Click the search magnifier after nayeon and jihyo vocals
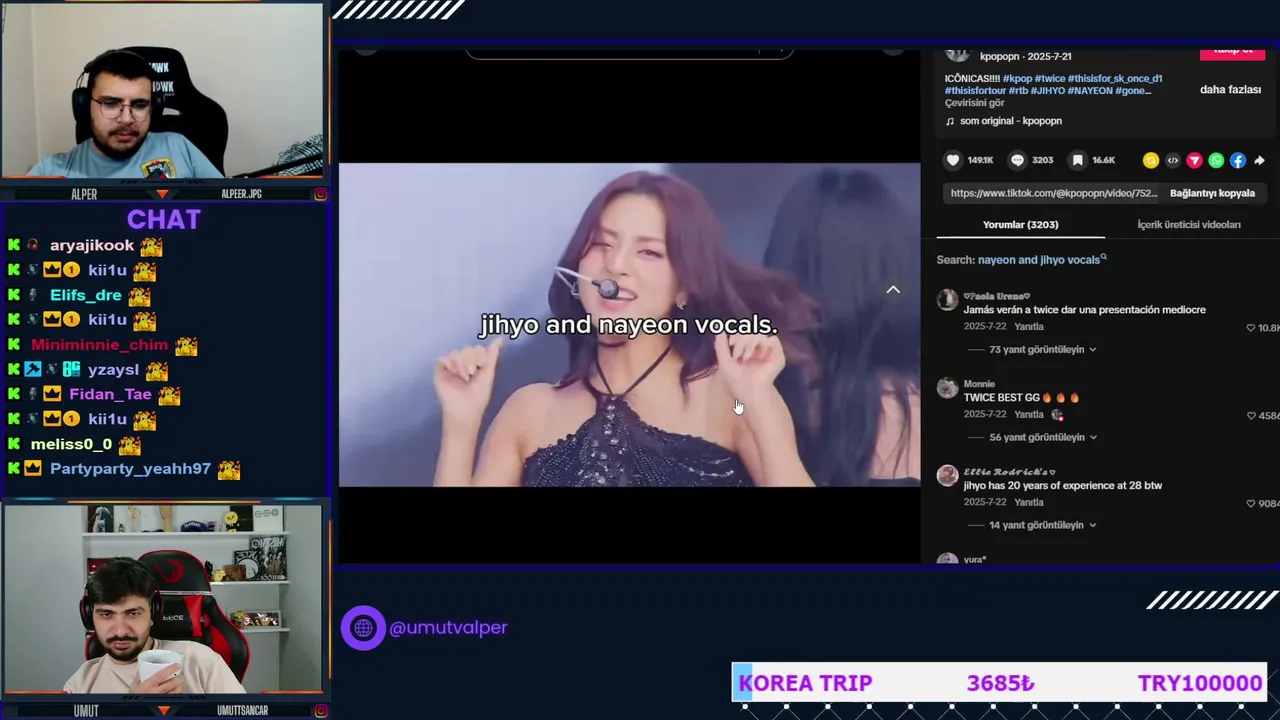 (1104, 257)
